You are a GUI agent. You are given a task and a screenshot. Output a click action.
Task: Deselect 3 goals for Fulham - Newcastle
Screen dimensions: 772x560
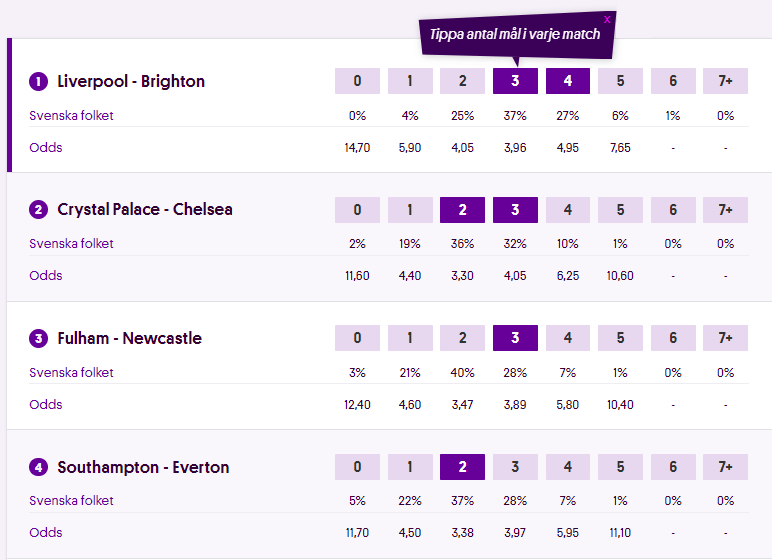tap(515, 338)
